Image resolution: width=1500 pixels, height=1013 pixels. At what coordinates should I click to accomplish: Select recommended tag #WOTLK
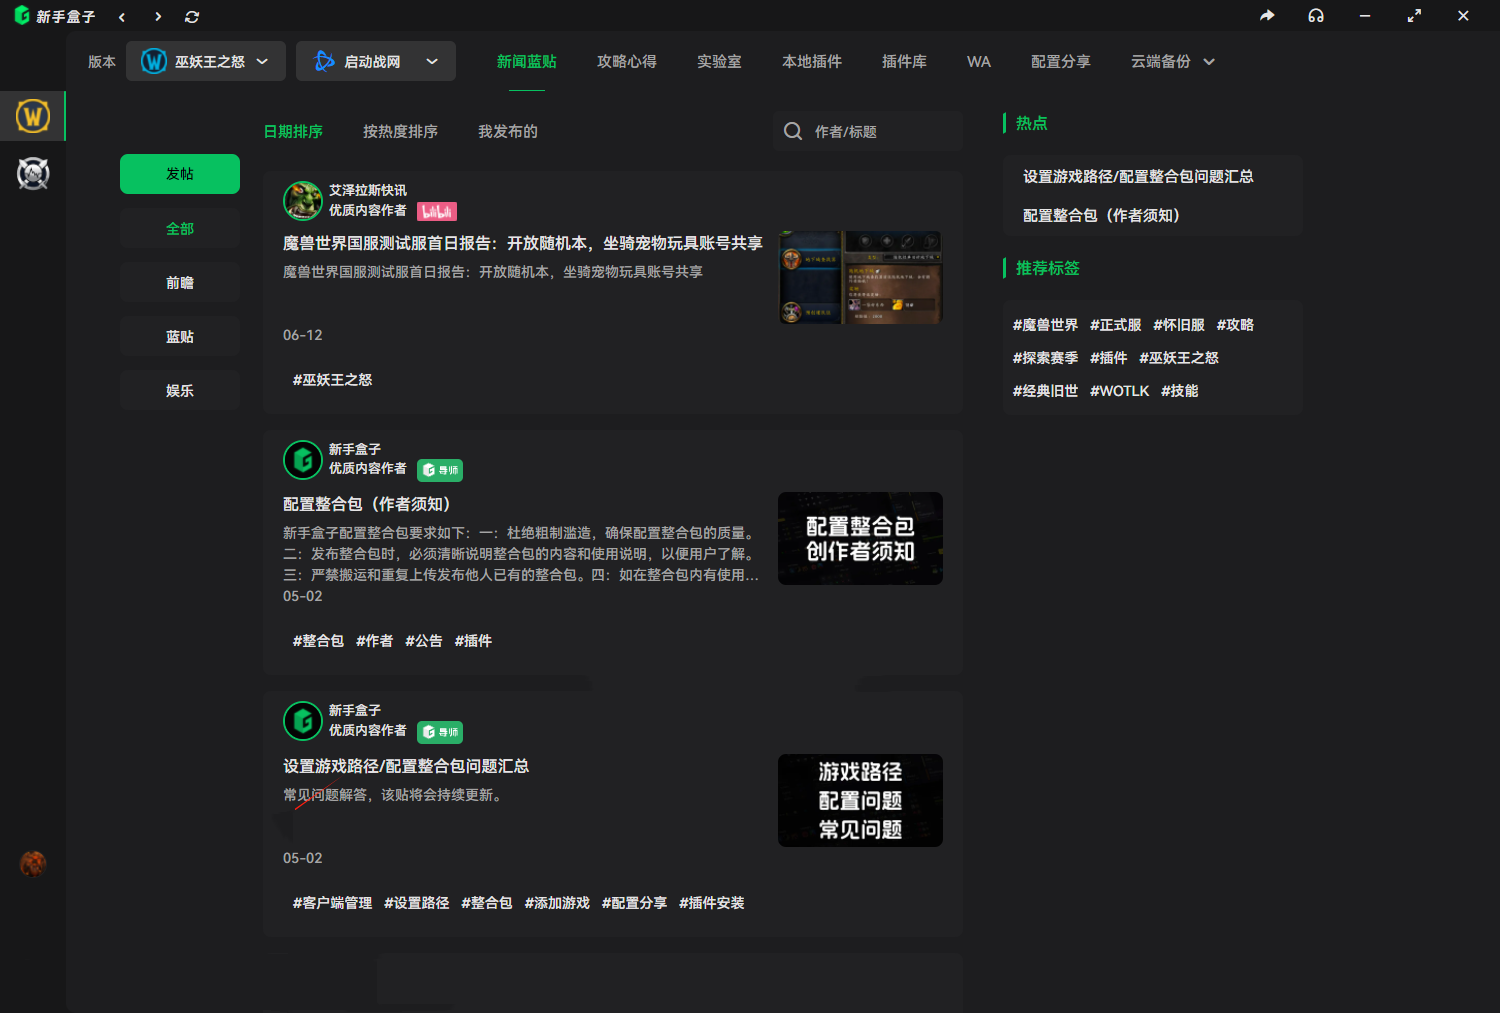1119,391
